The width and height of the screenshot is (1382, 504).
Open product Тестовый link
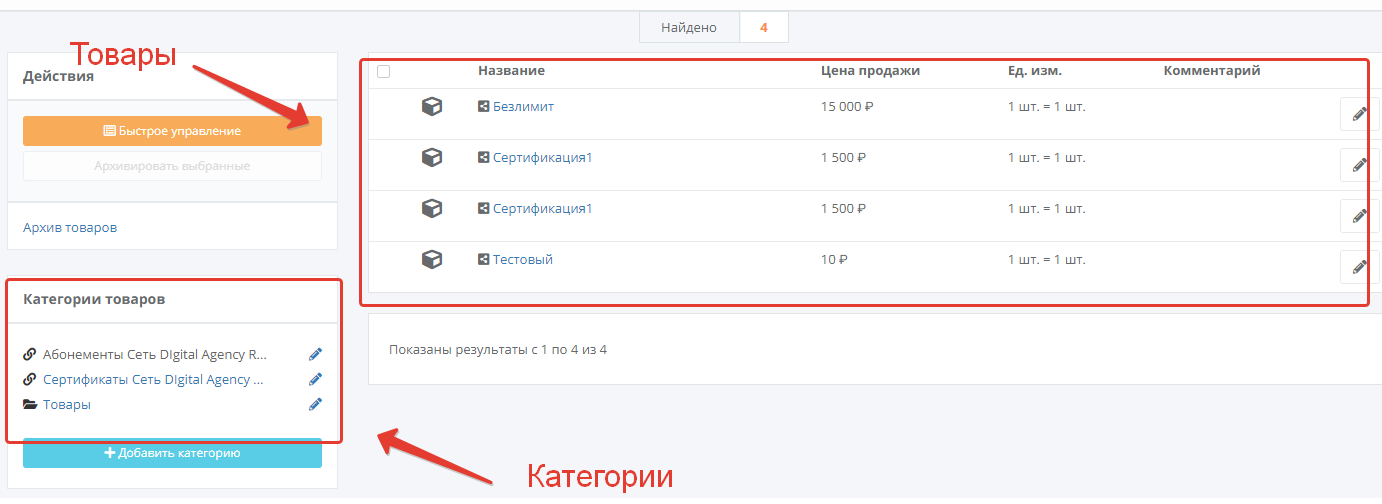coord(523,259)
